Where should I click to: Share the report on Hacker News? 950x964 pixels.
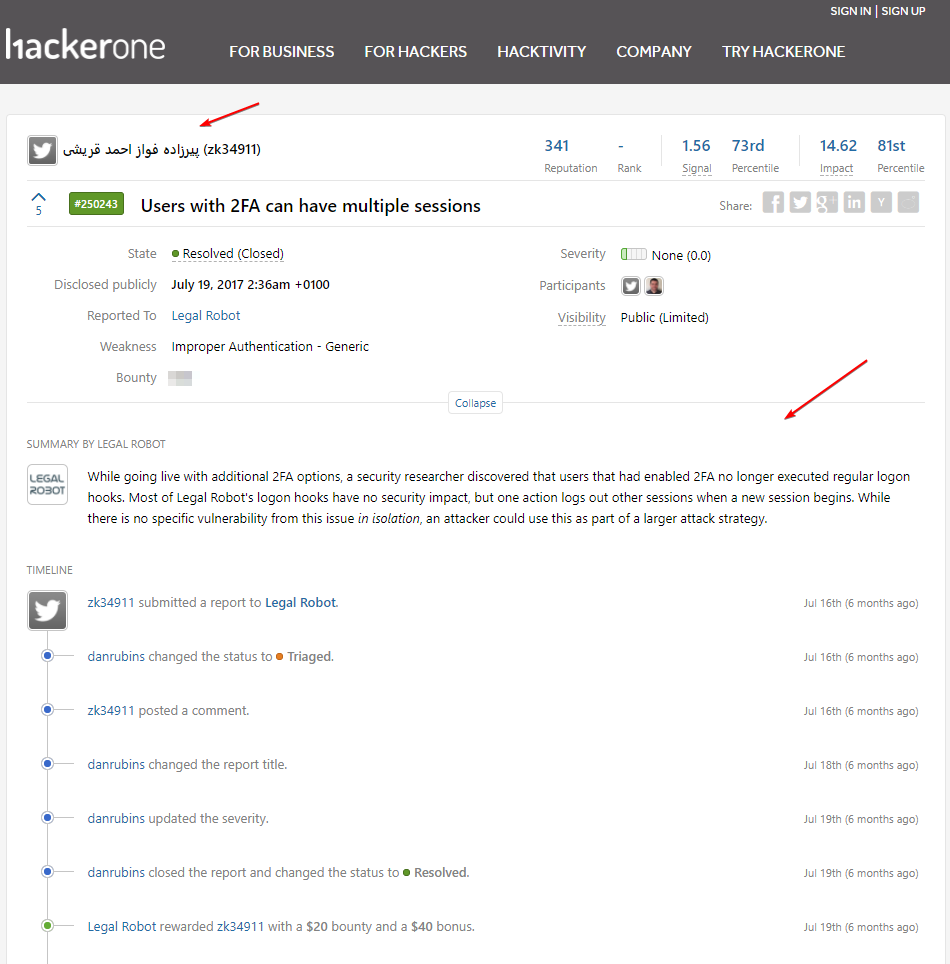tap(881, 202)
